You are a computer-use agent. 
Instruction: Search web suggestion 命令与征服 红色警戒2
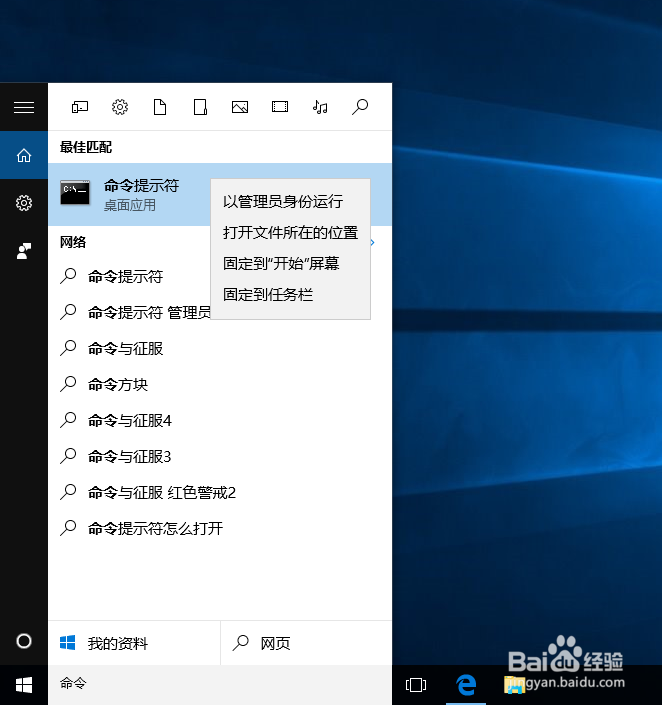[220, 492]
